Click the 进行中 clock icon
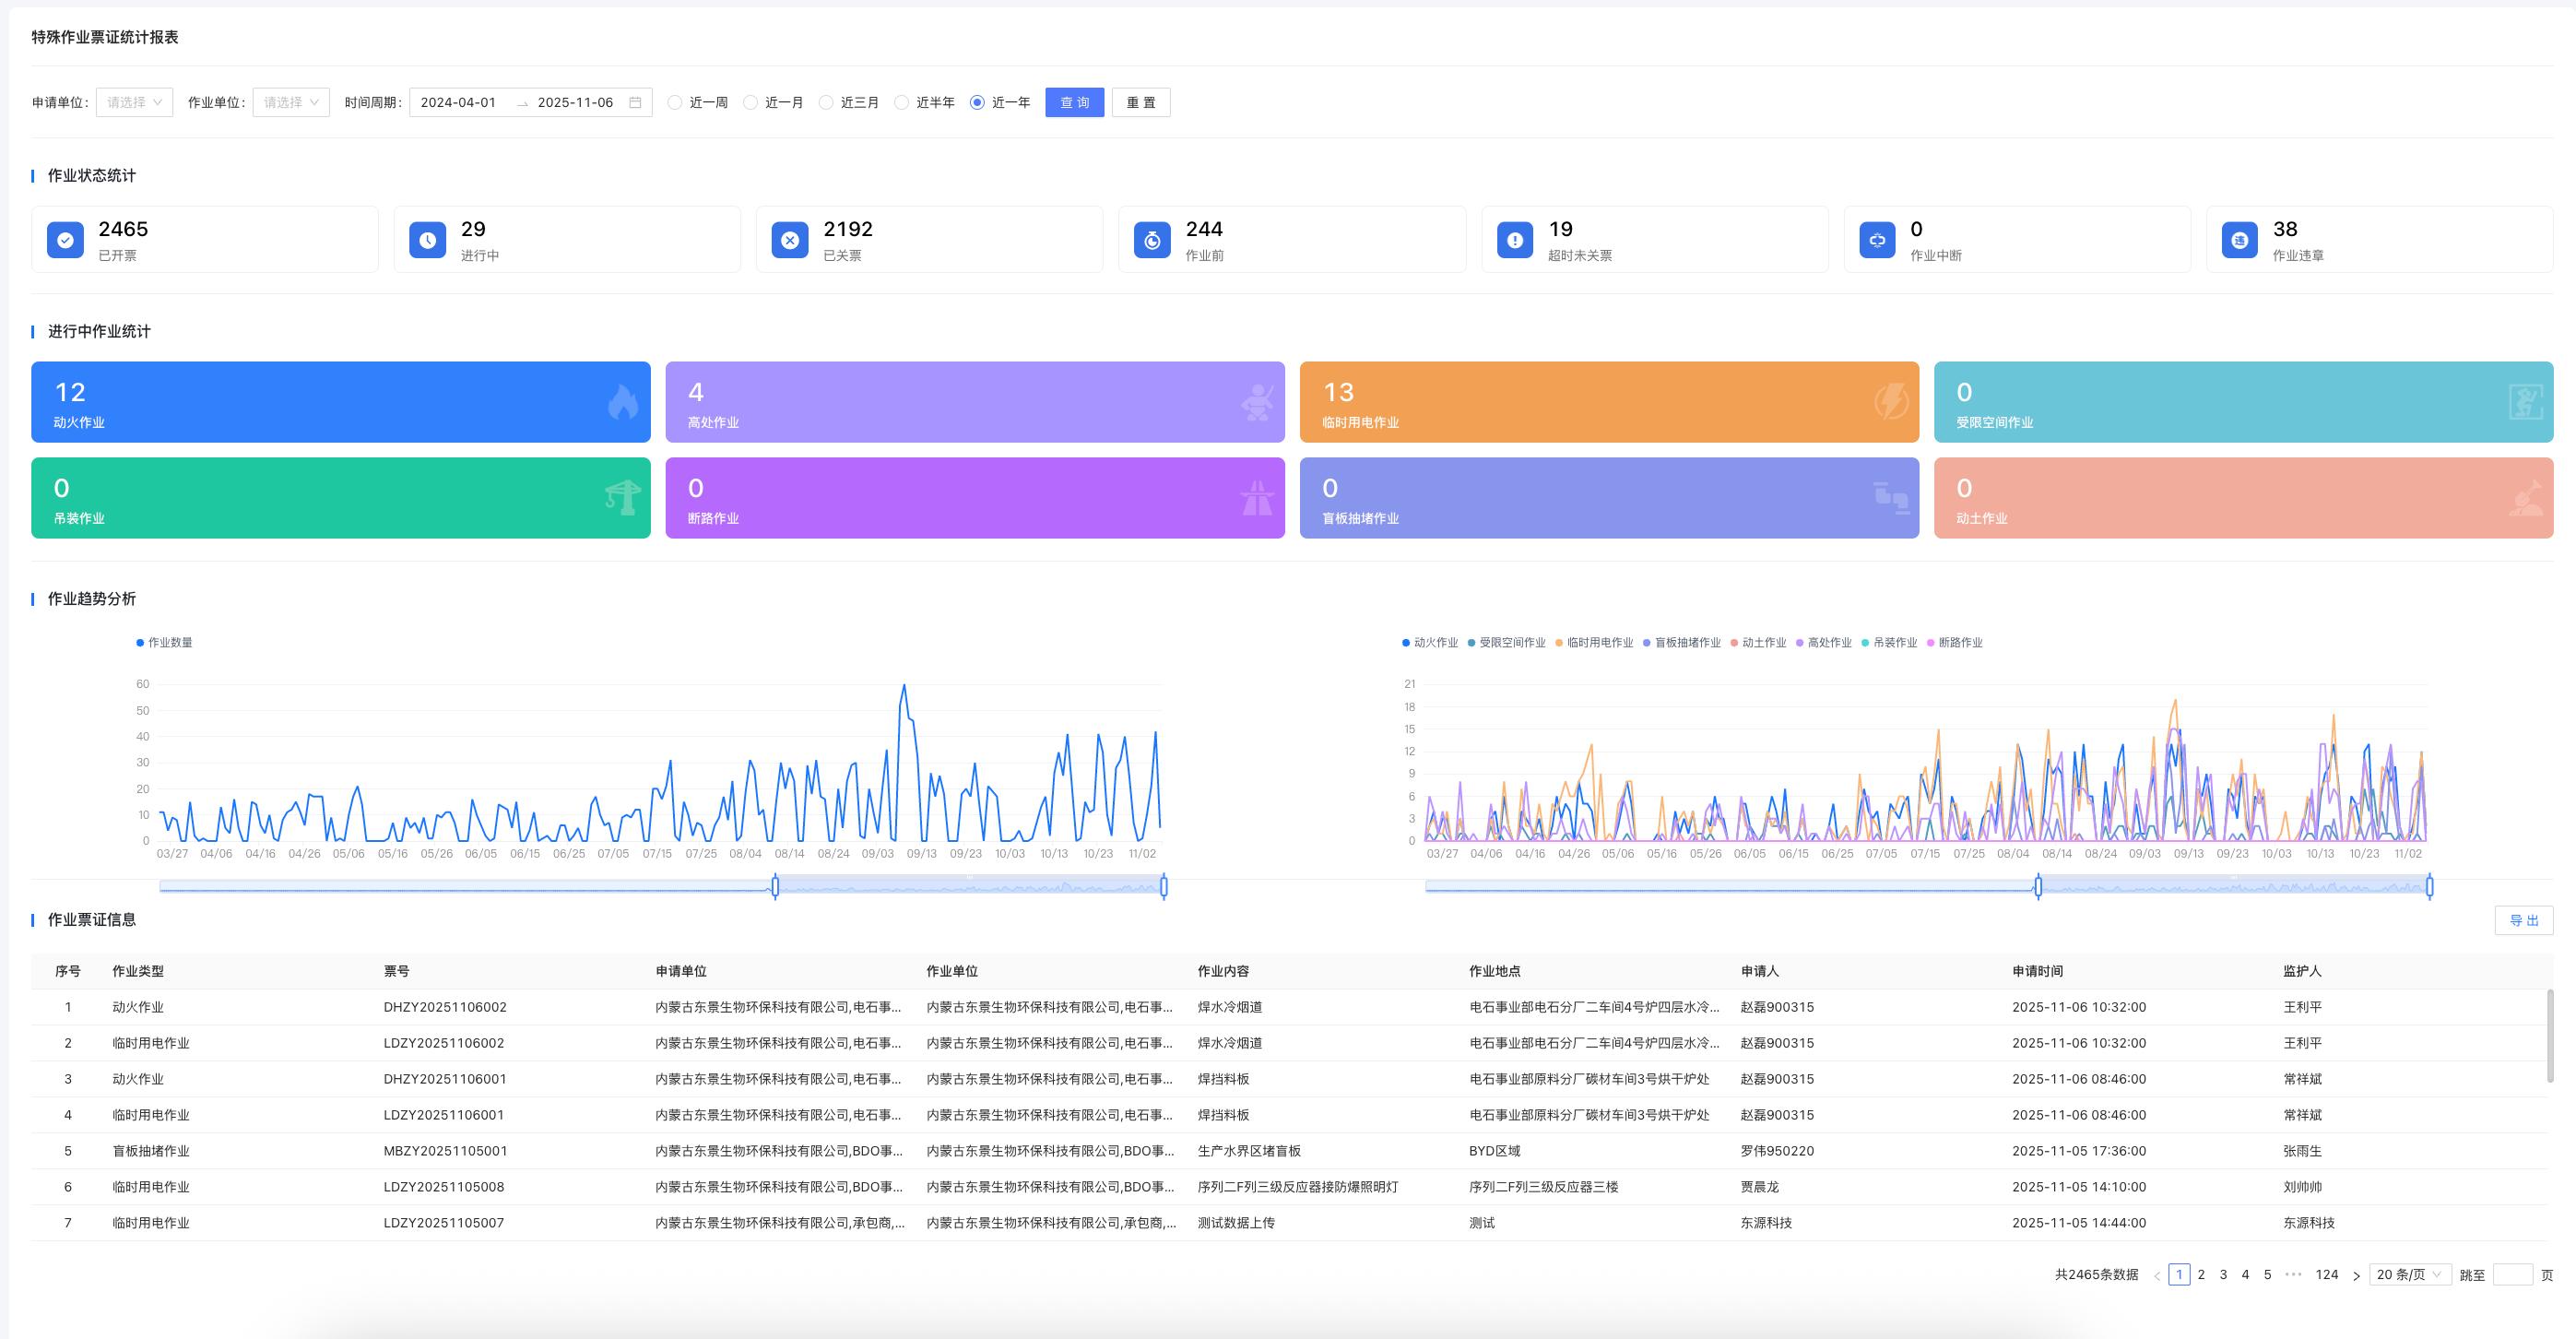This screenshot has width=2576, height=1339. pos(427,240)
